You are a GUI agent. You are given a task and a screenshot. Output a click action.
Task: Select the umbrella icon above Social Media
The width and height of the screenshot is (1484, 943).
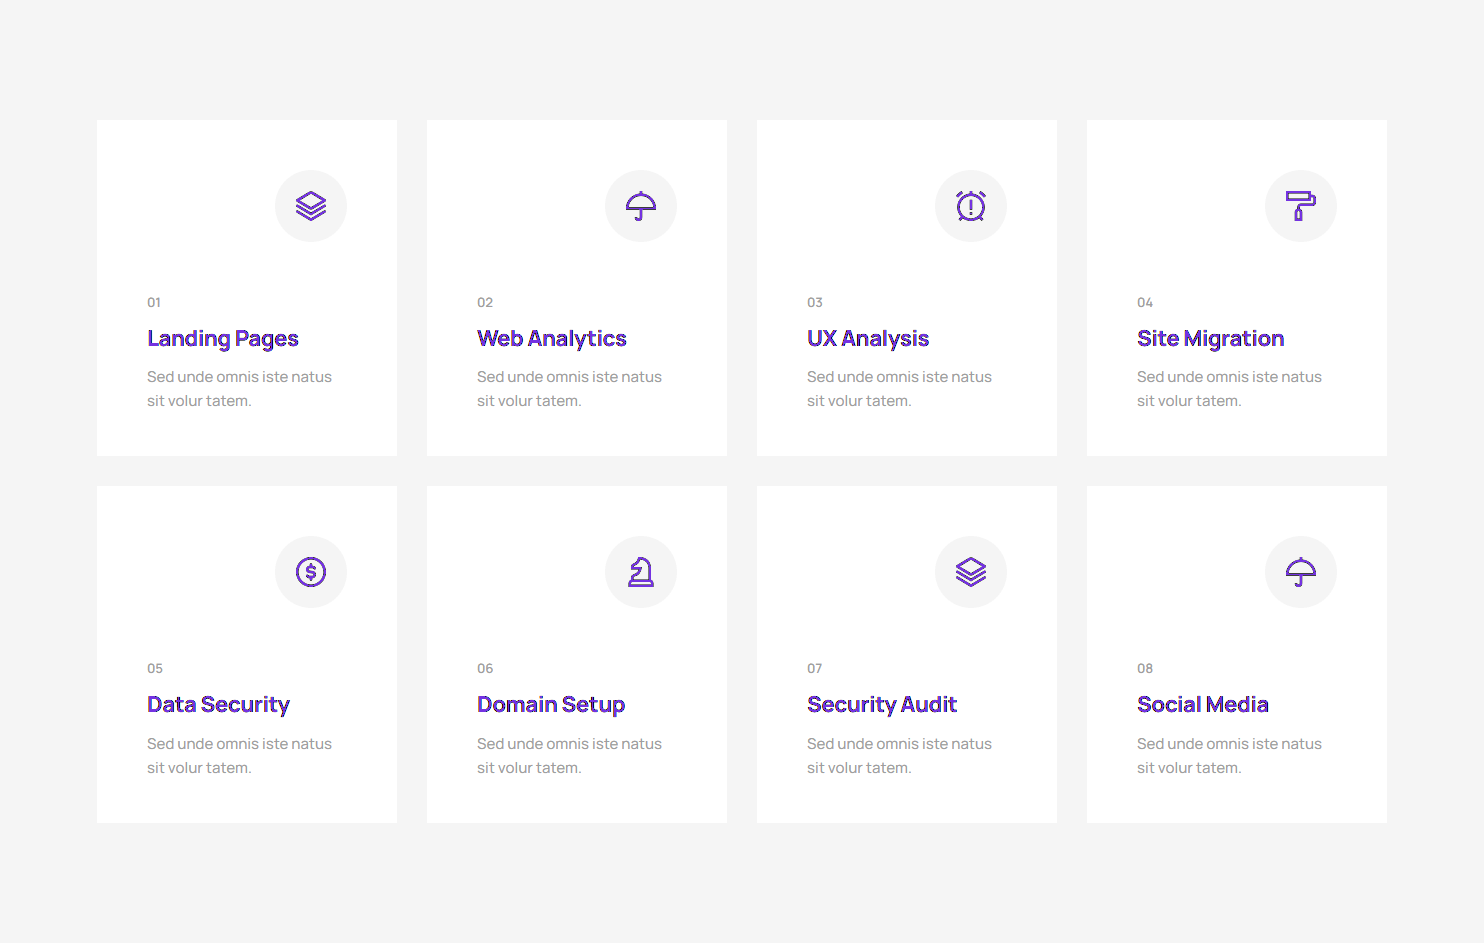coord(1301,572)
